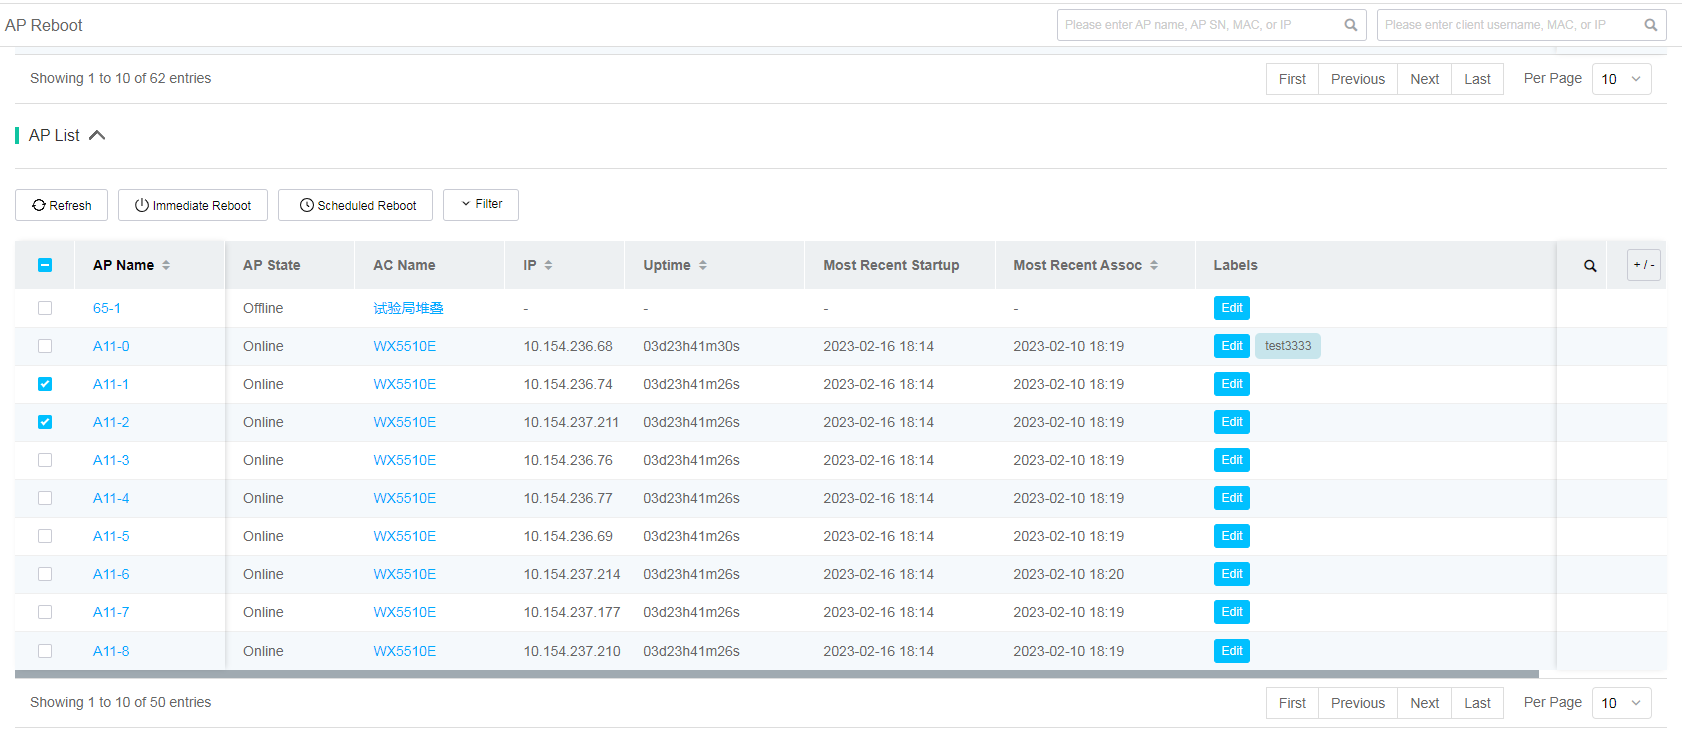Viewport: 1682px width, 742px height.
Task: Go to First page in top pagination
Action: [1292, 79]
